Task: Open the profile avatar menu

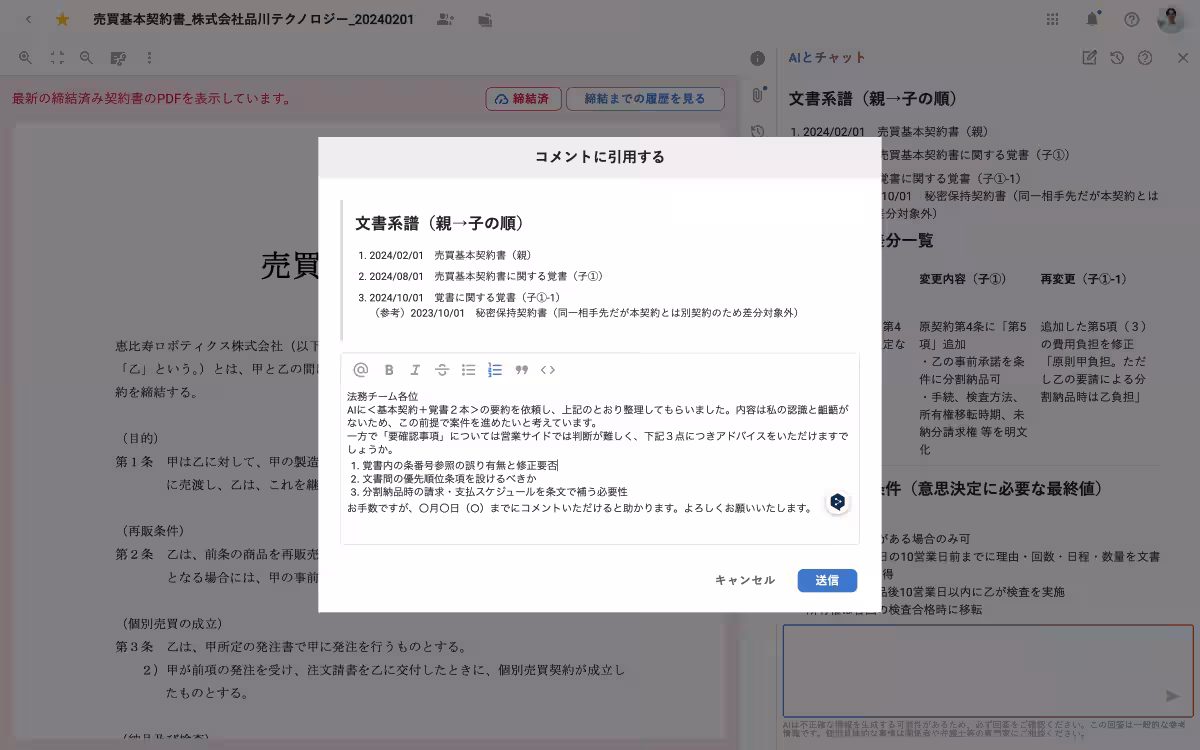Action: pyautogui.click(x=1169, y=19)
